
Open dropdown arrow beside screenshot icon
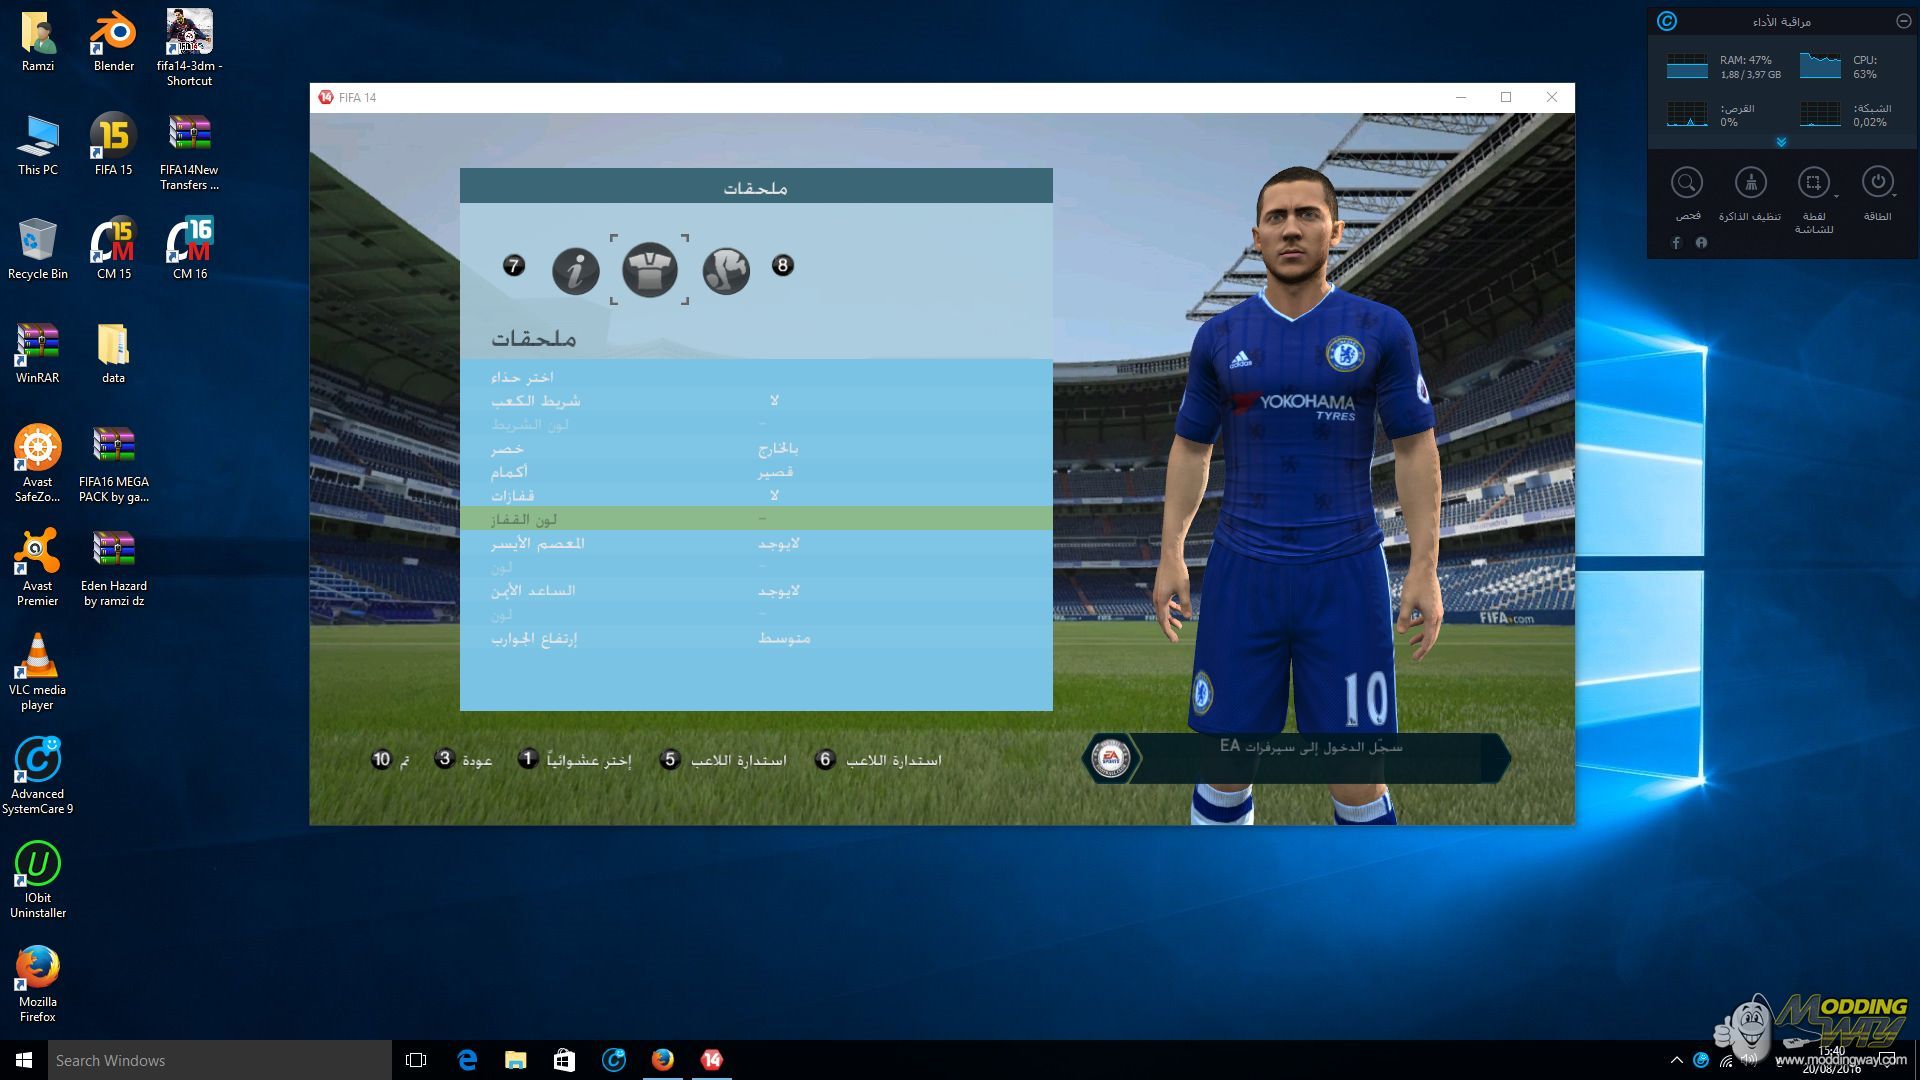(1836, 197)
